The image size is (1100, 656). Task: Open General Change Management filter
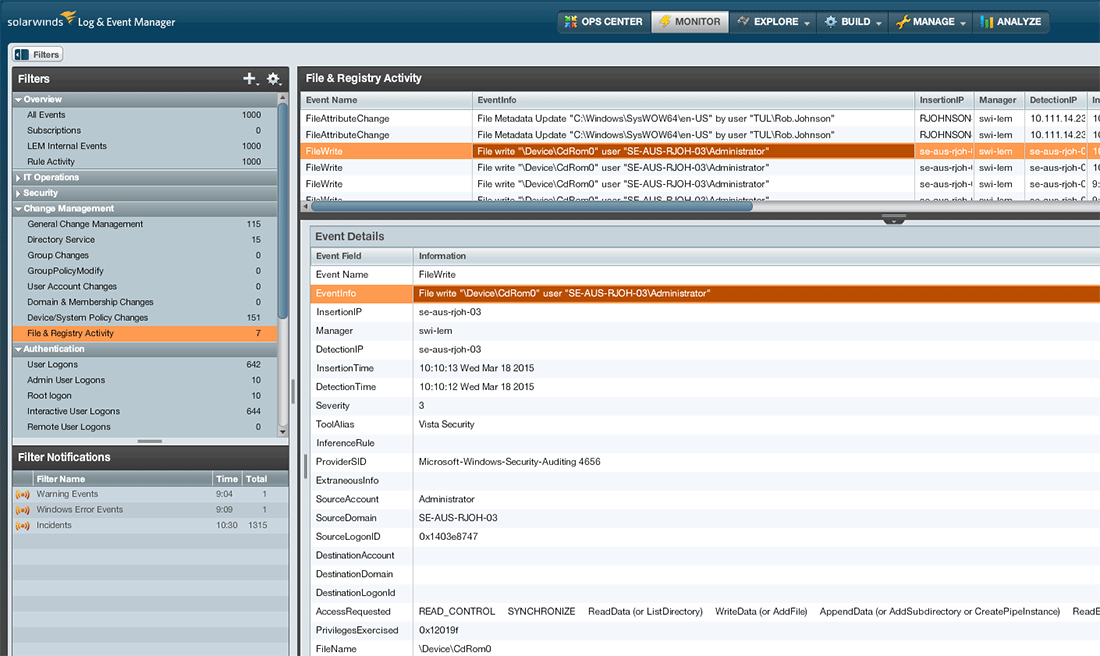click(x=145, y=224)
